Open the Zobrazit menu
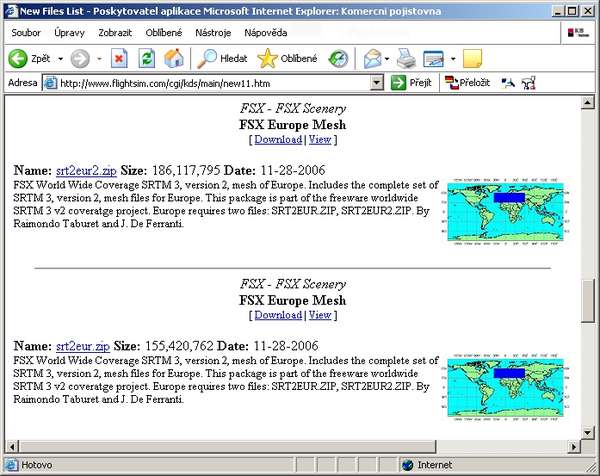Screen dimensions: 600x476 (x=115, y=33)
